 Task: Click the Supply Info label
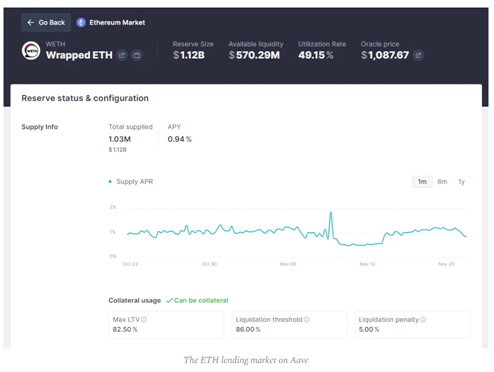pyautogui.click(x=40, y=127)
